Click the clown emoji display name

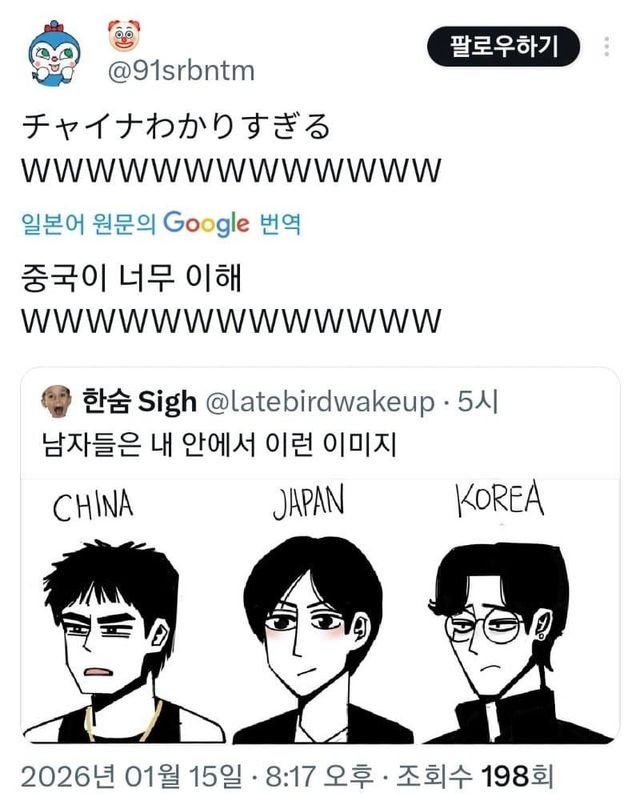pos(124,36)
